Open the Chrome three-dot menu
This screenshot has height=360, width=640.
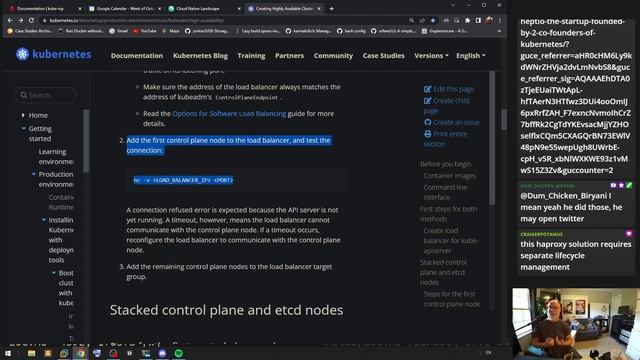point(500,20)
